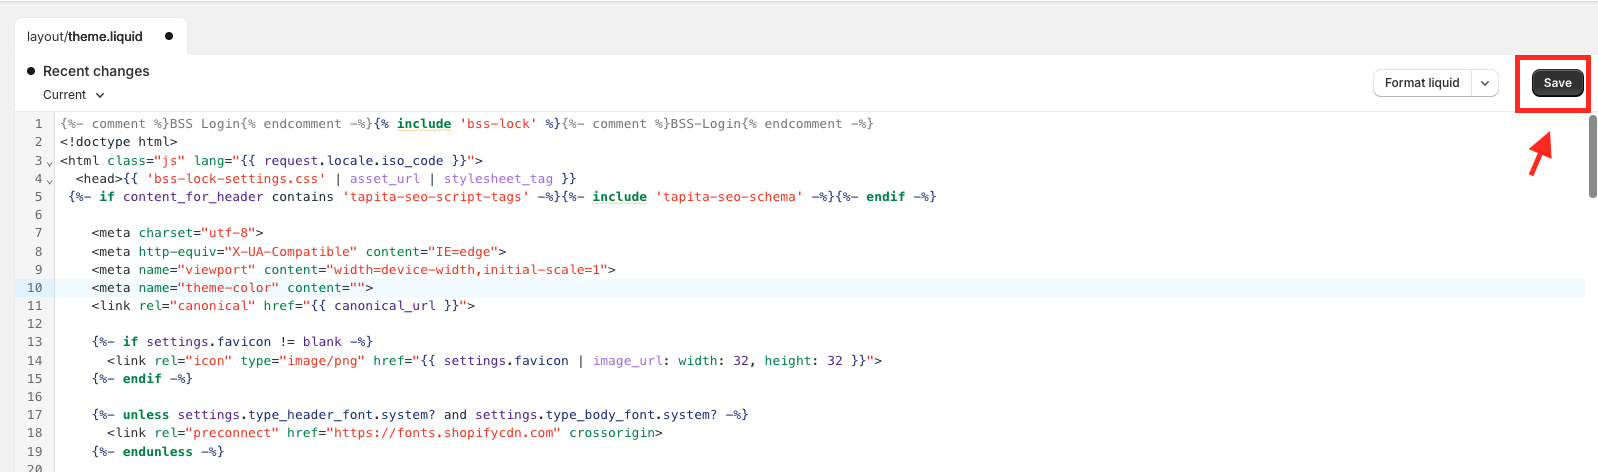
Task: Collapse the head tag fold on line 4
Action: coord(50,180)
